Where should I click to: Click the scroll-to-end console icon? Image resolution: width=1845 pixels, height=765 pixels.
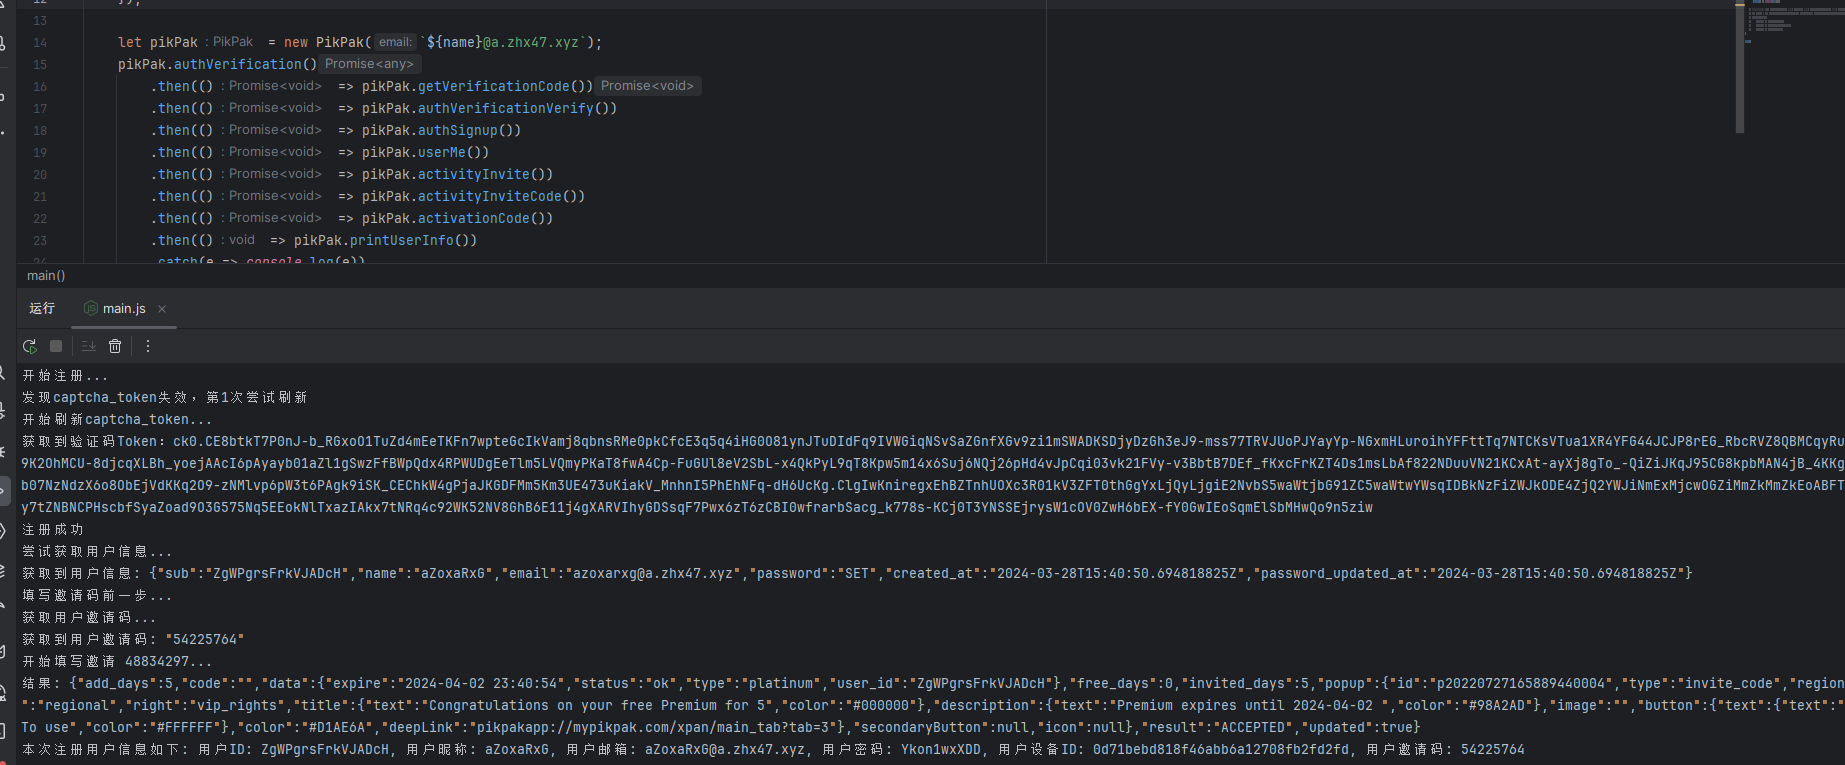tap(89, 346)
